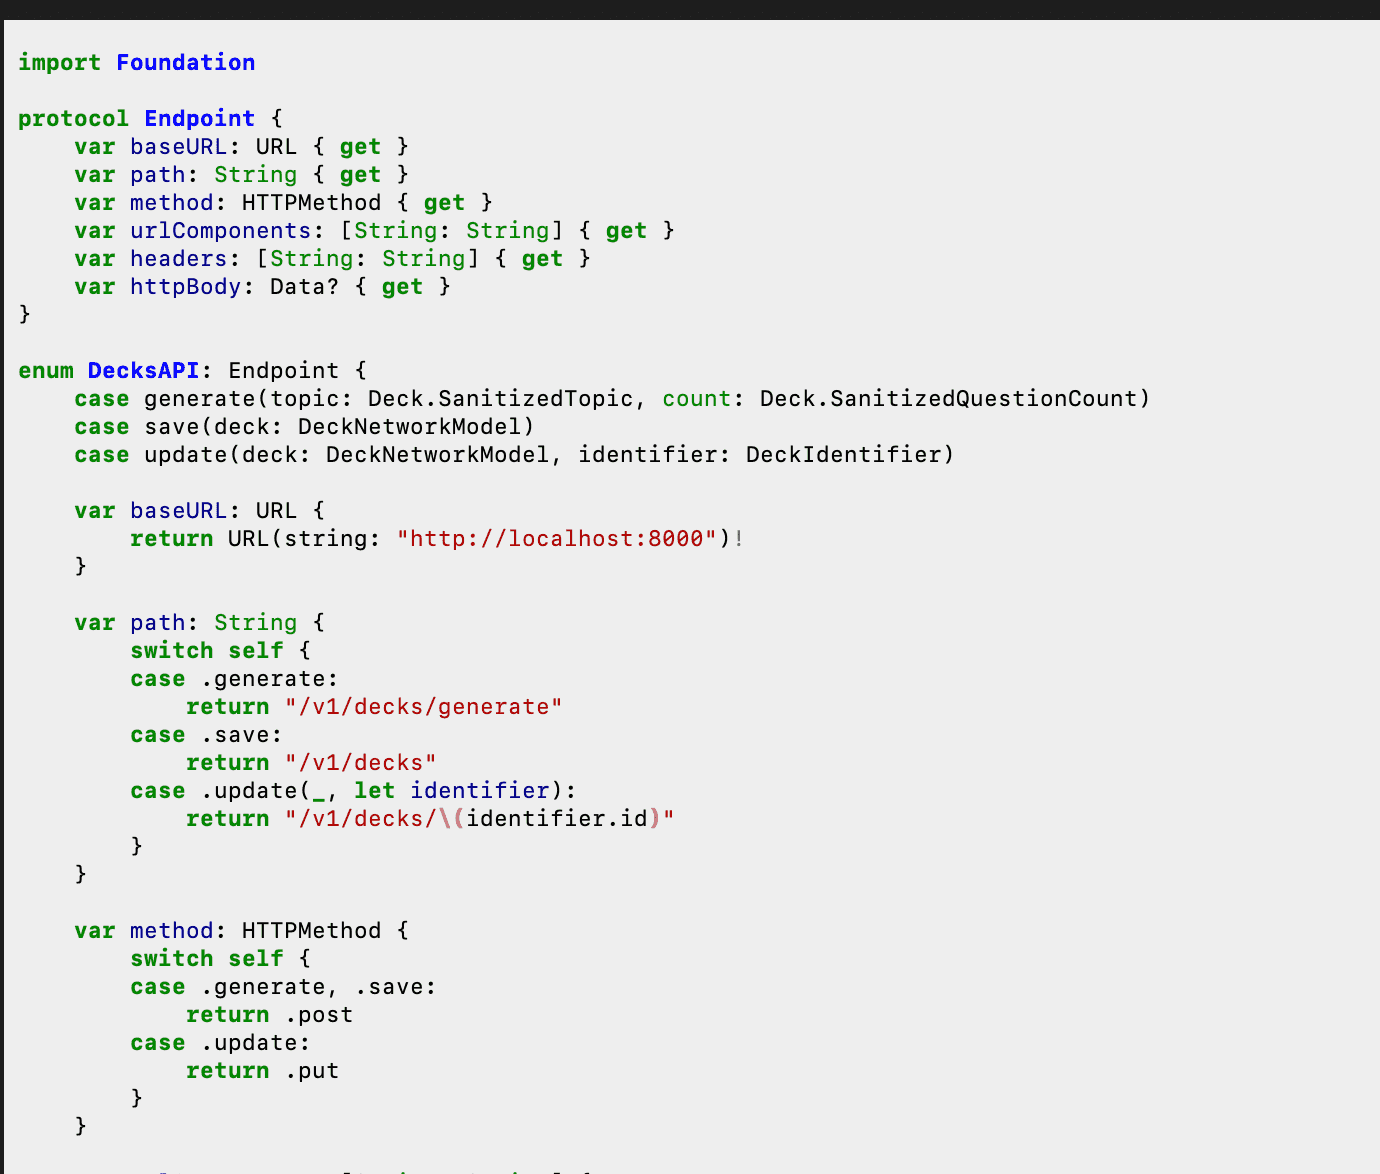This screenshot has width=1380, height=1174.
Task: Click the protocol name Endpoint
Action: 199,118
